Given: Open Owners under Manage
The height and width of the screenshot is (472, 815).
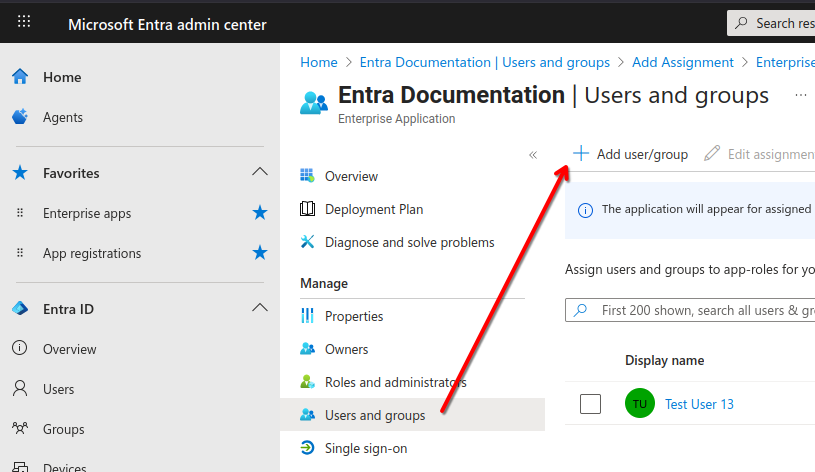Looking at the screenshot, I should 347,349.
